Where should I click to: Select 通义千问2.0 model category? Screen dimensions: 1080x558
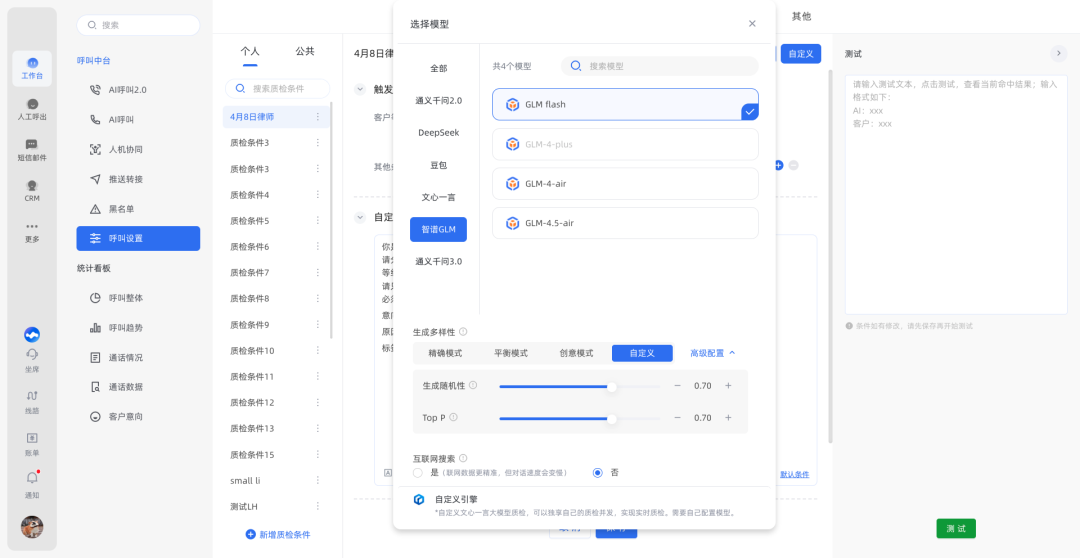(x=438, y=101)
